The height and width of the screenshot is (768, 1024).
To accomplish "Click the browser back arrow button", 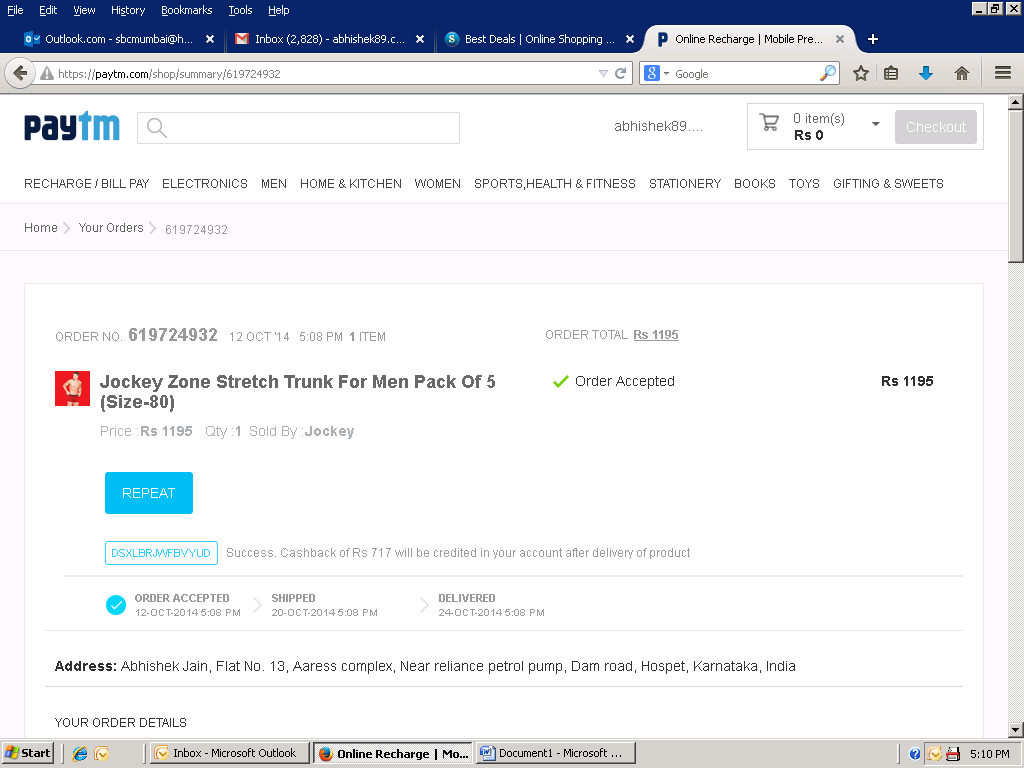I will click(20, 73).
